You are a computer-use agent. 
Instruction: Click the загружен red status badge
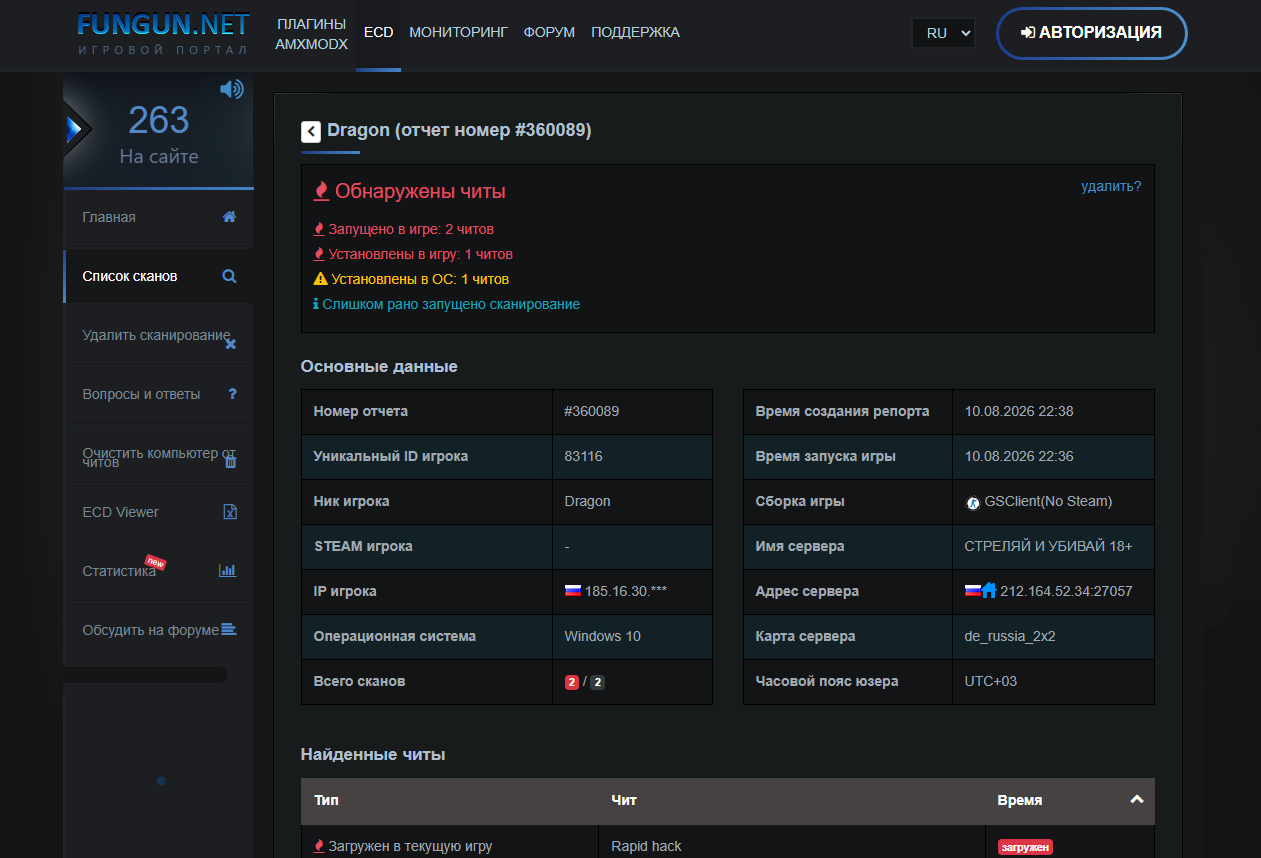[1025, 847]
